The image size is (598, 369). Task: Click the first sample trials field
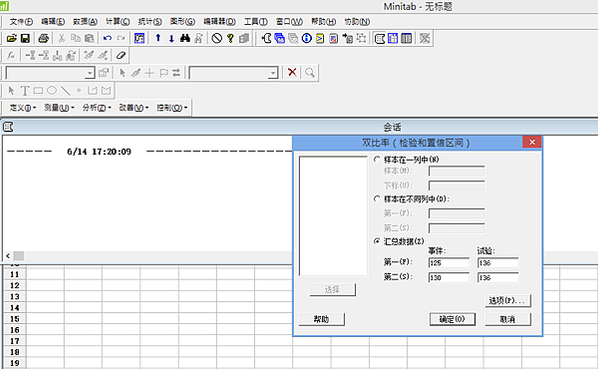[x=498, y=263]
